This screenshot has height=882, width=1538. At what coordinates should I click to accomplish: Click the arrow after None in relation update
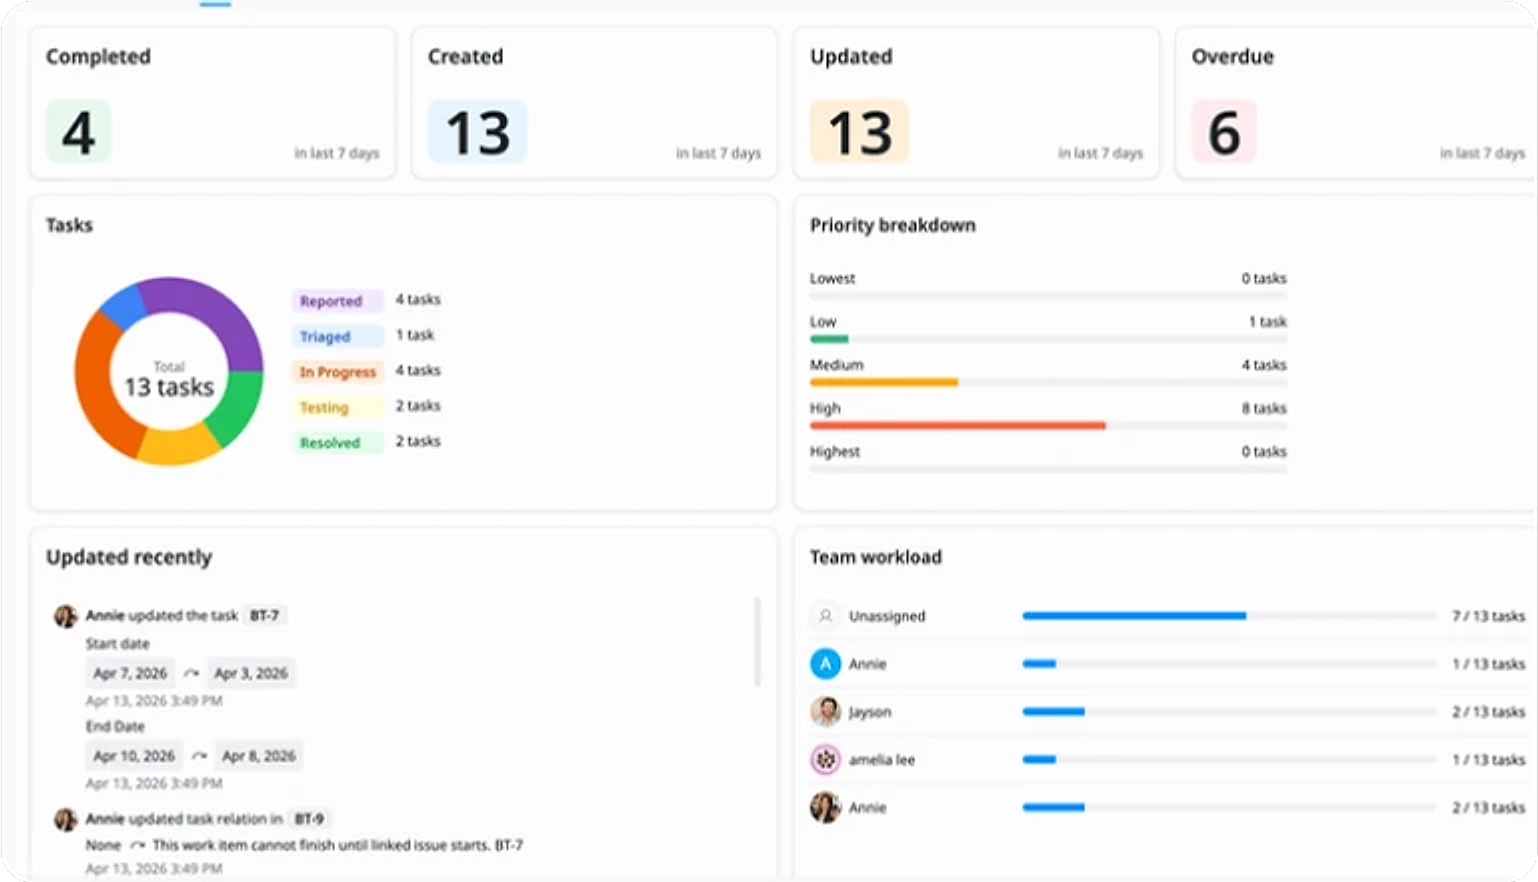pos(138,845)
